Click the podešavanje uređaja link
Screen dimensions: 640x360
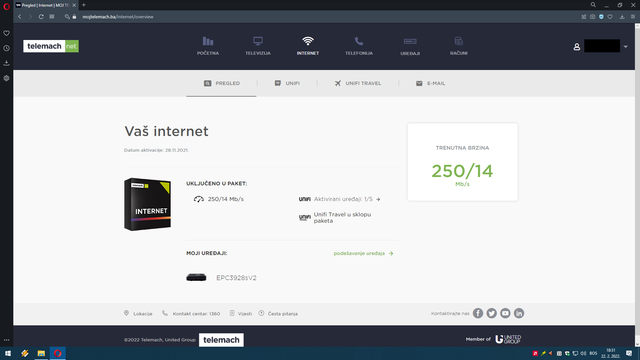(x=363, y=253)
